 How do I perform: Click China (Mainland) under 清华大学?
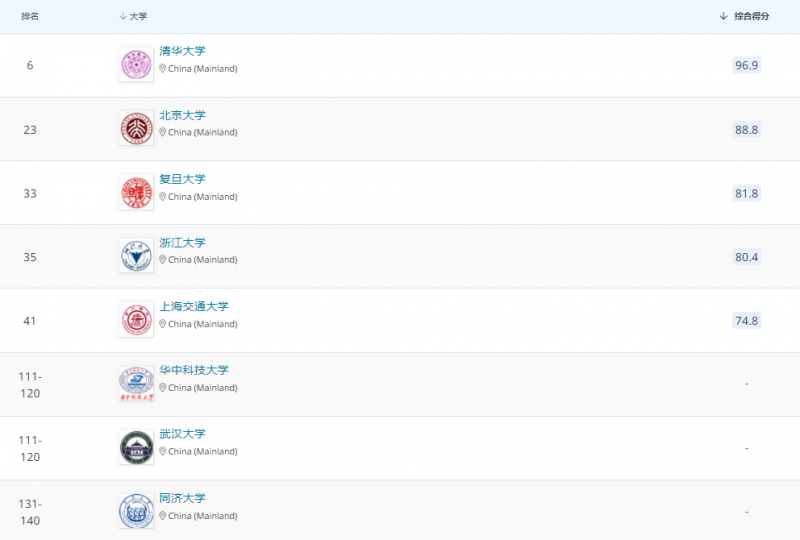pyautogui.click(x=203, y=68)
